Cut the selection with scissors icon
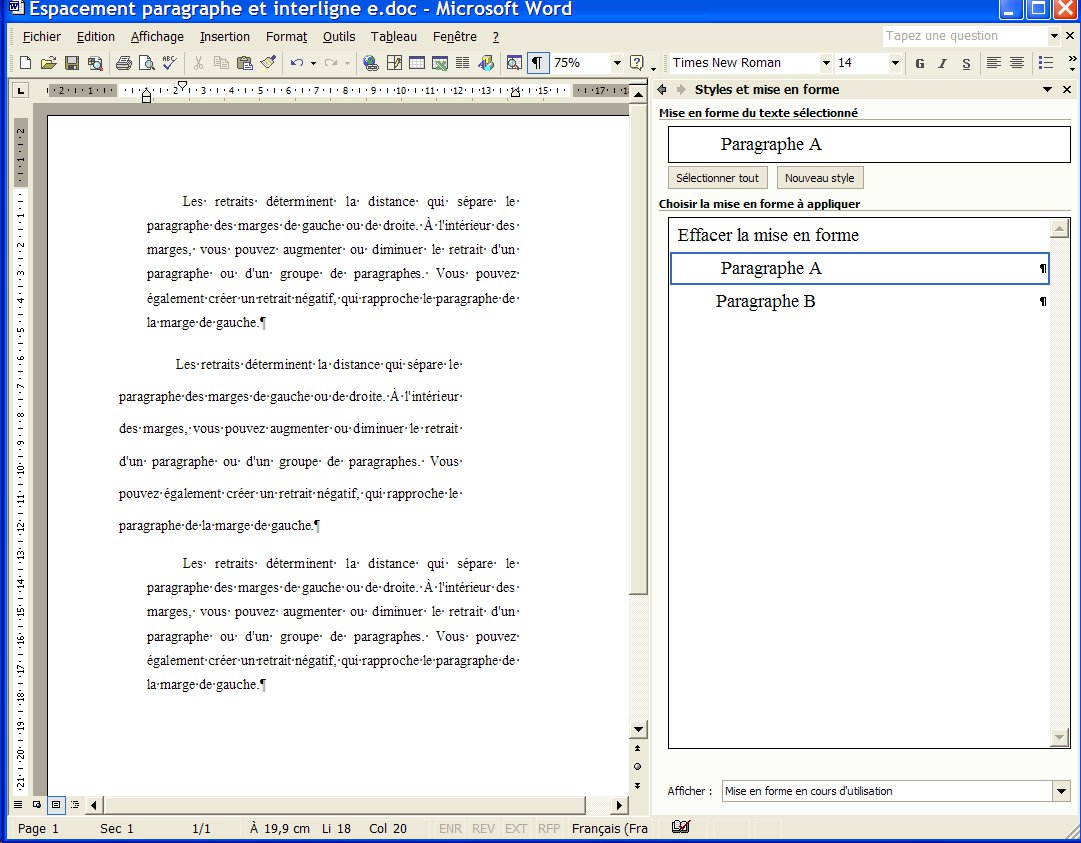 click(x=199, y=63)
